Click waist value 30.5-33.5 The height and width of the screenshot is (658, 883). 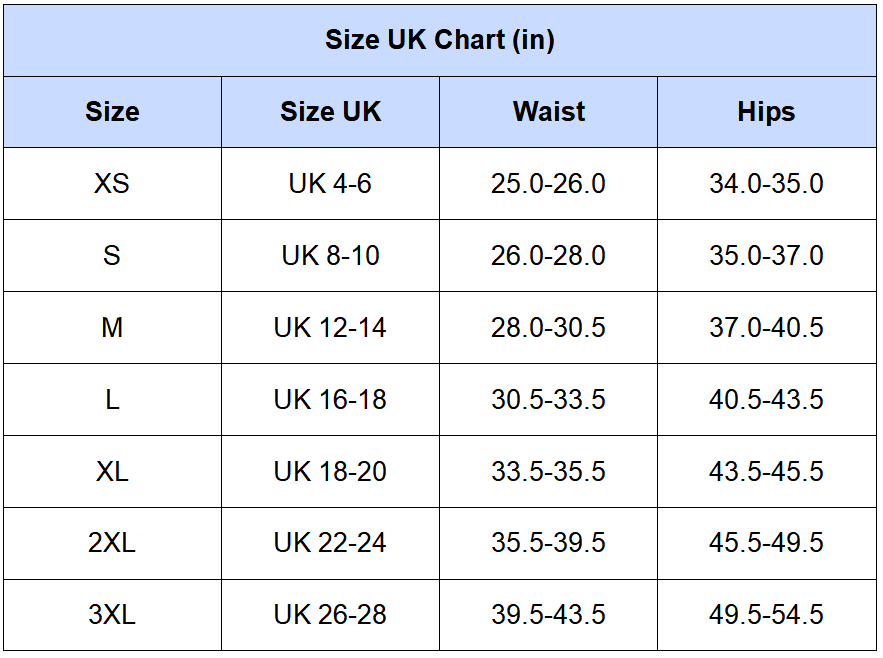(548, 399)
